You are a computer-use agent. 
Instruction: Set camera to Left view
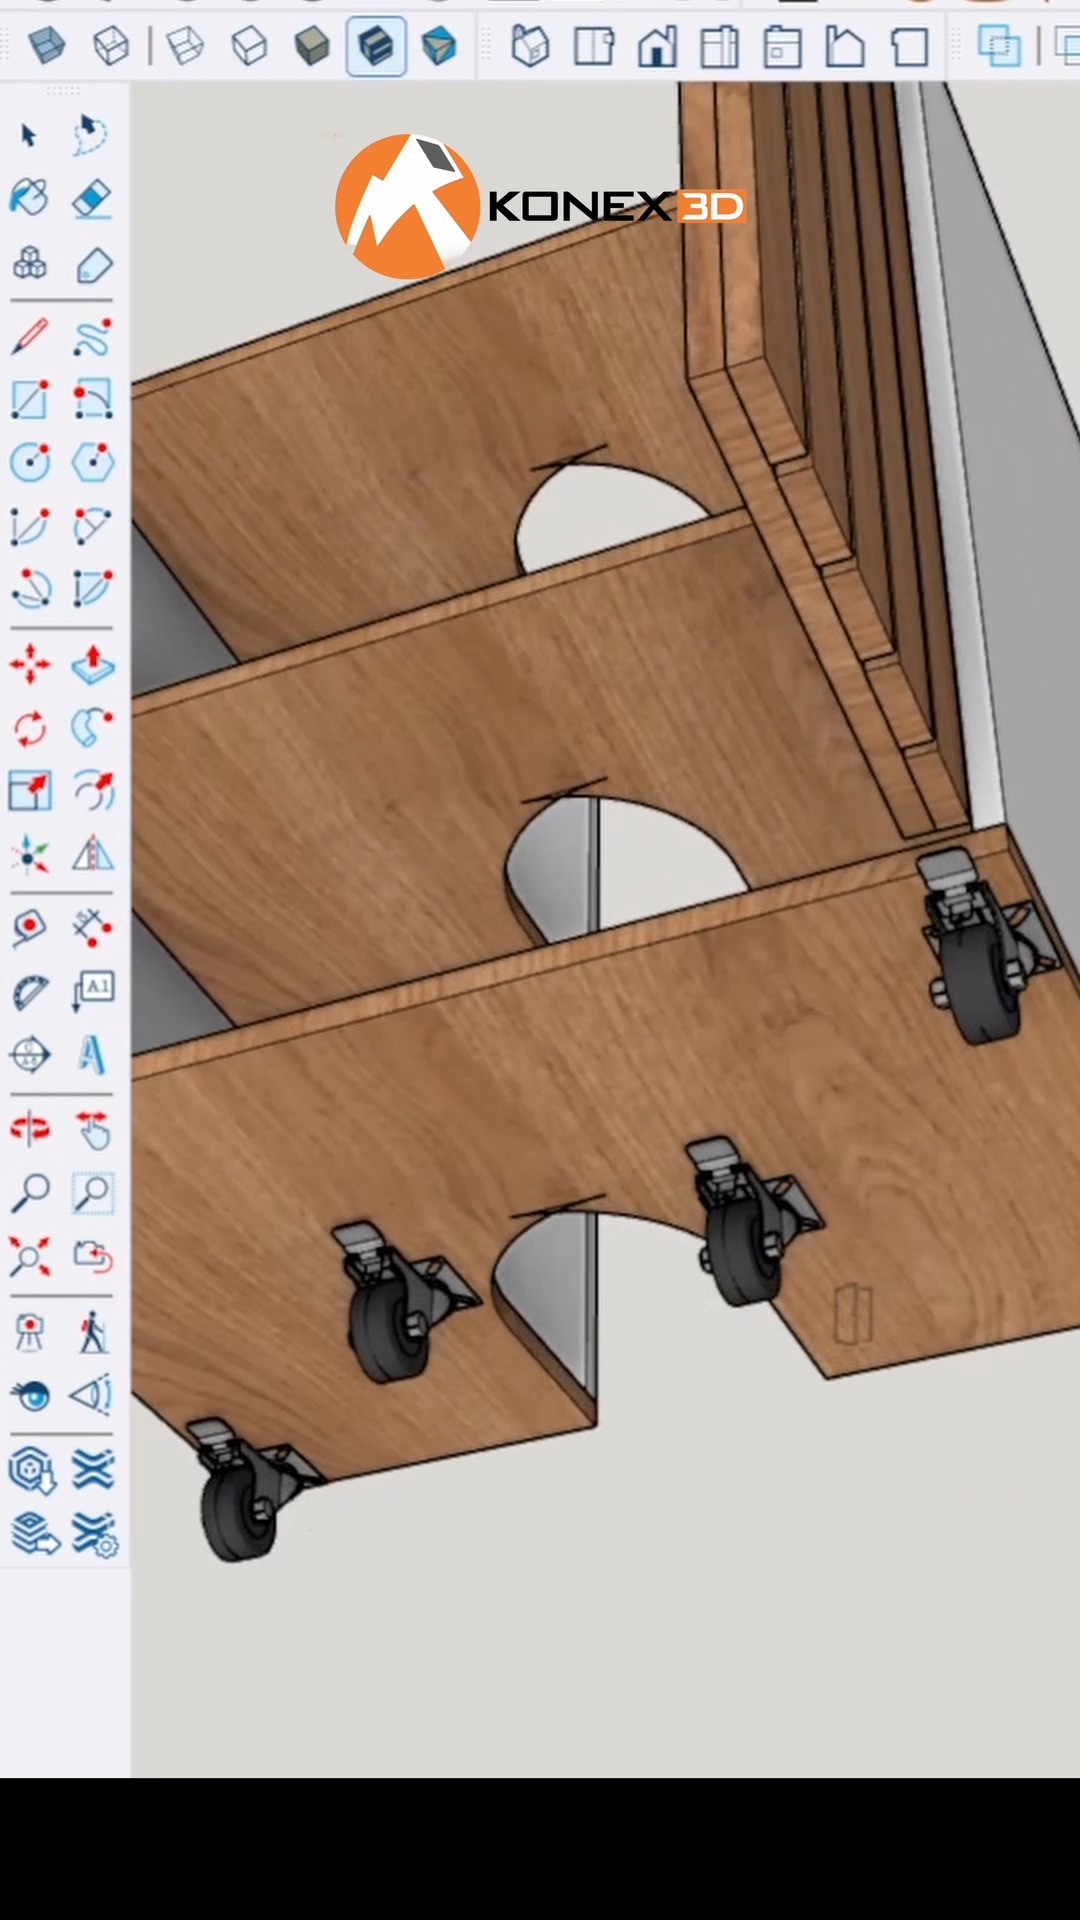coord(846,46)
